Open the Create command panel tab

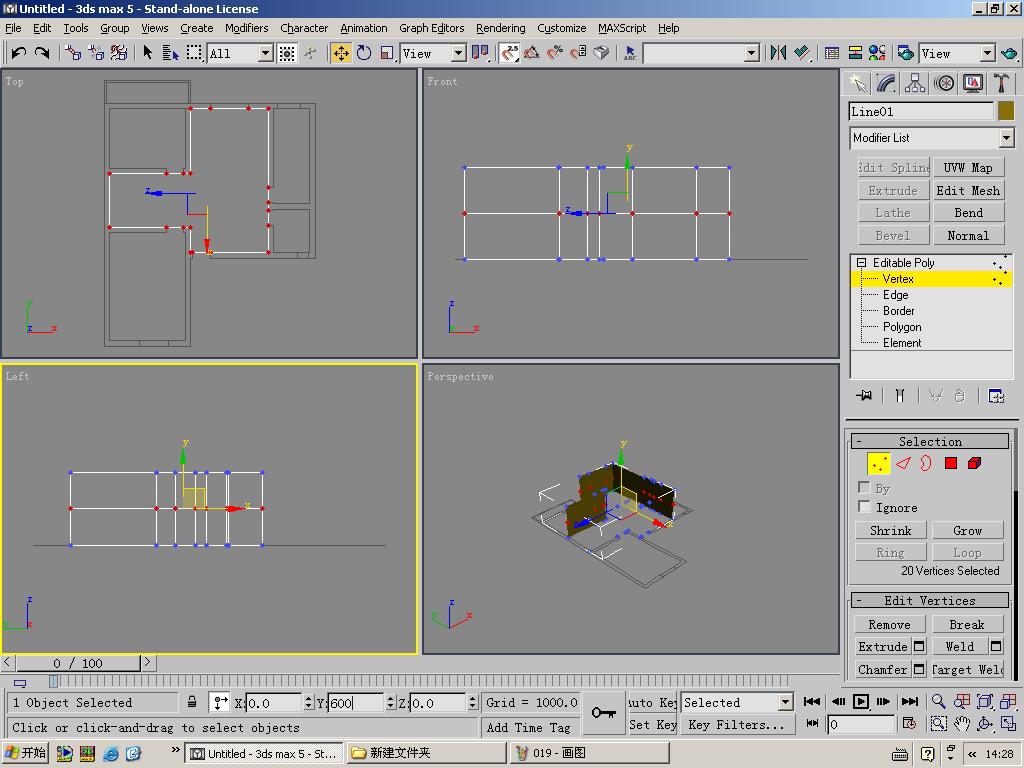(x=857, y=83)
